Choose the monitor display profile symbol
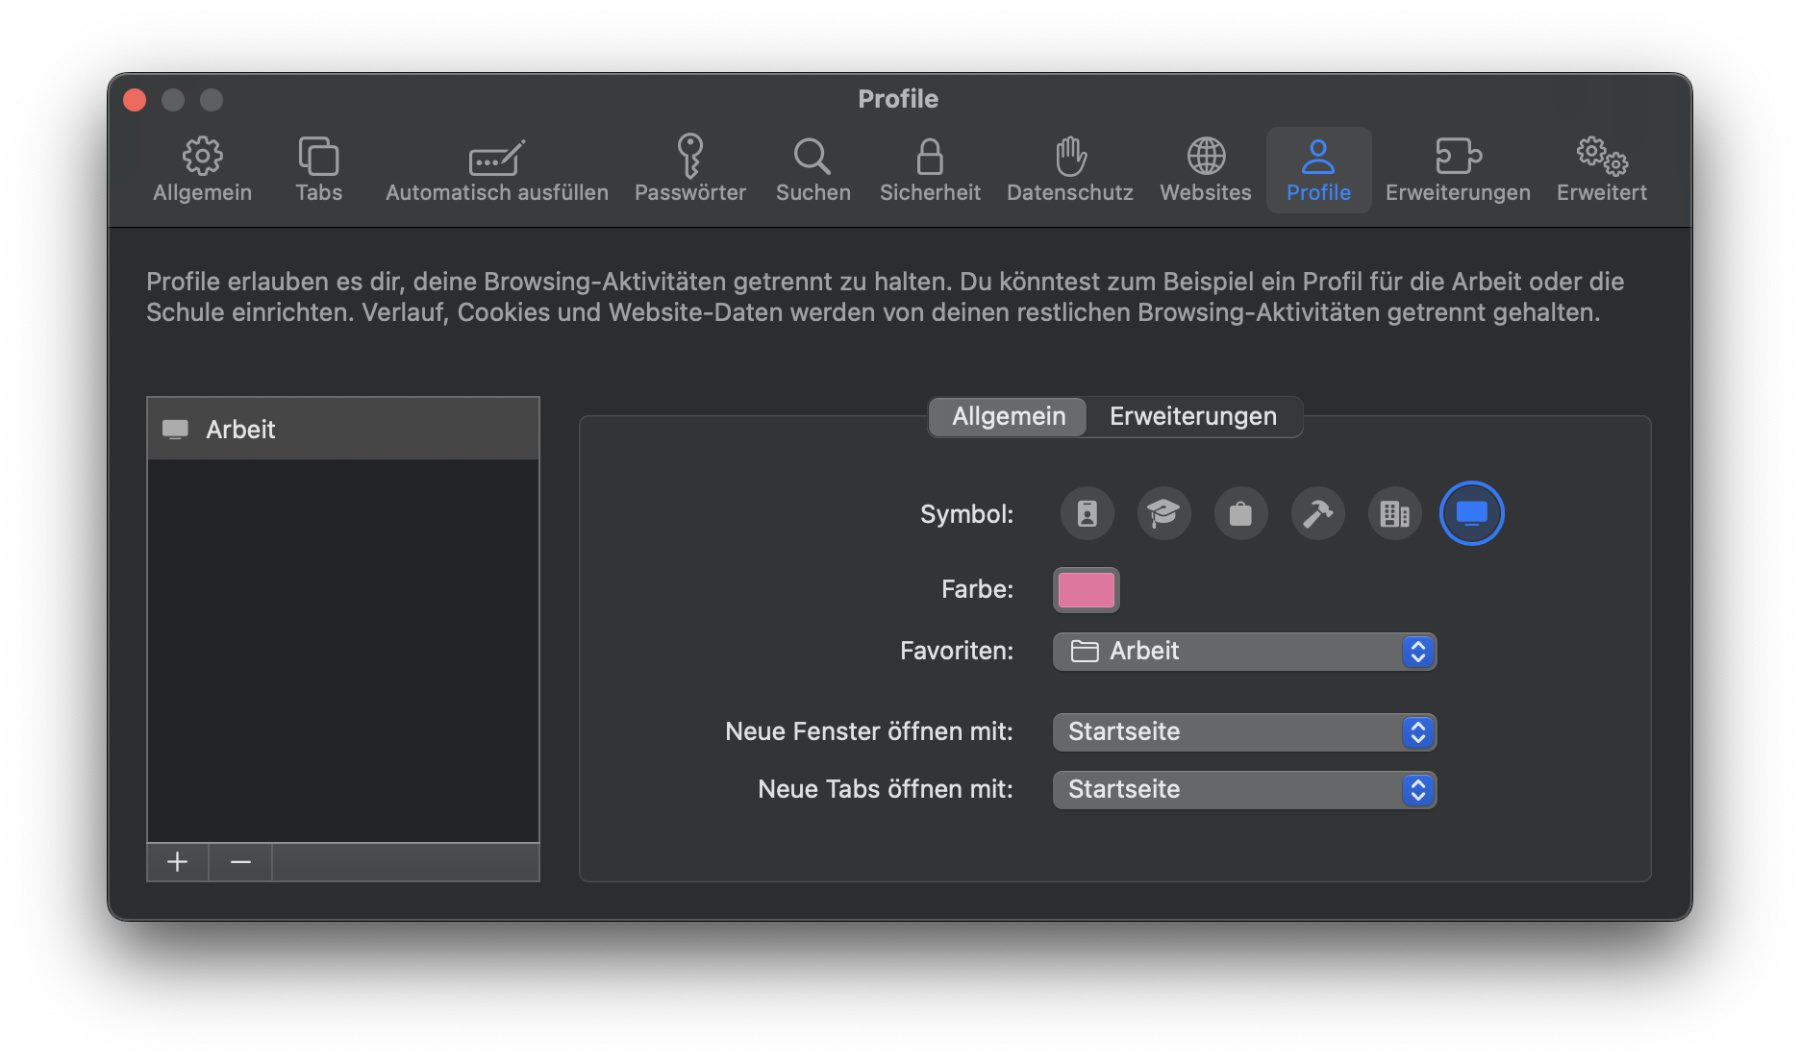The height and width of the screenshot is (1063, 1800). (1472, 514)
